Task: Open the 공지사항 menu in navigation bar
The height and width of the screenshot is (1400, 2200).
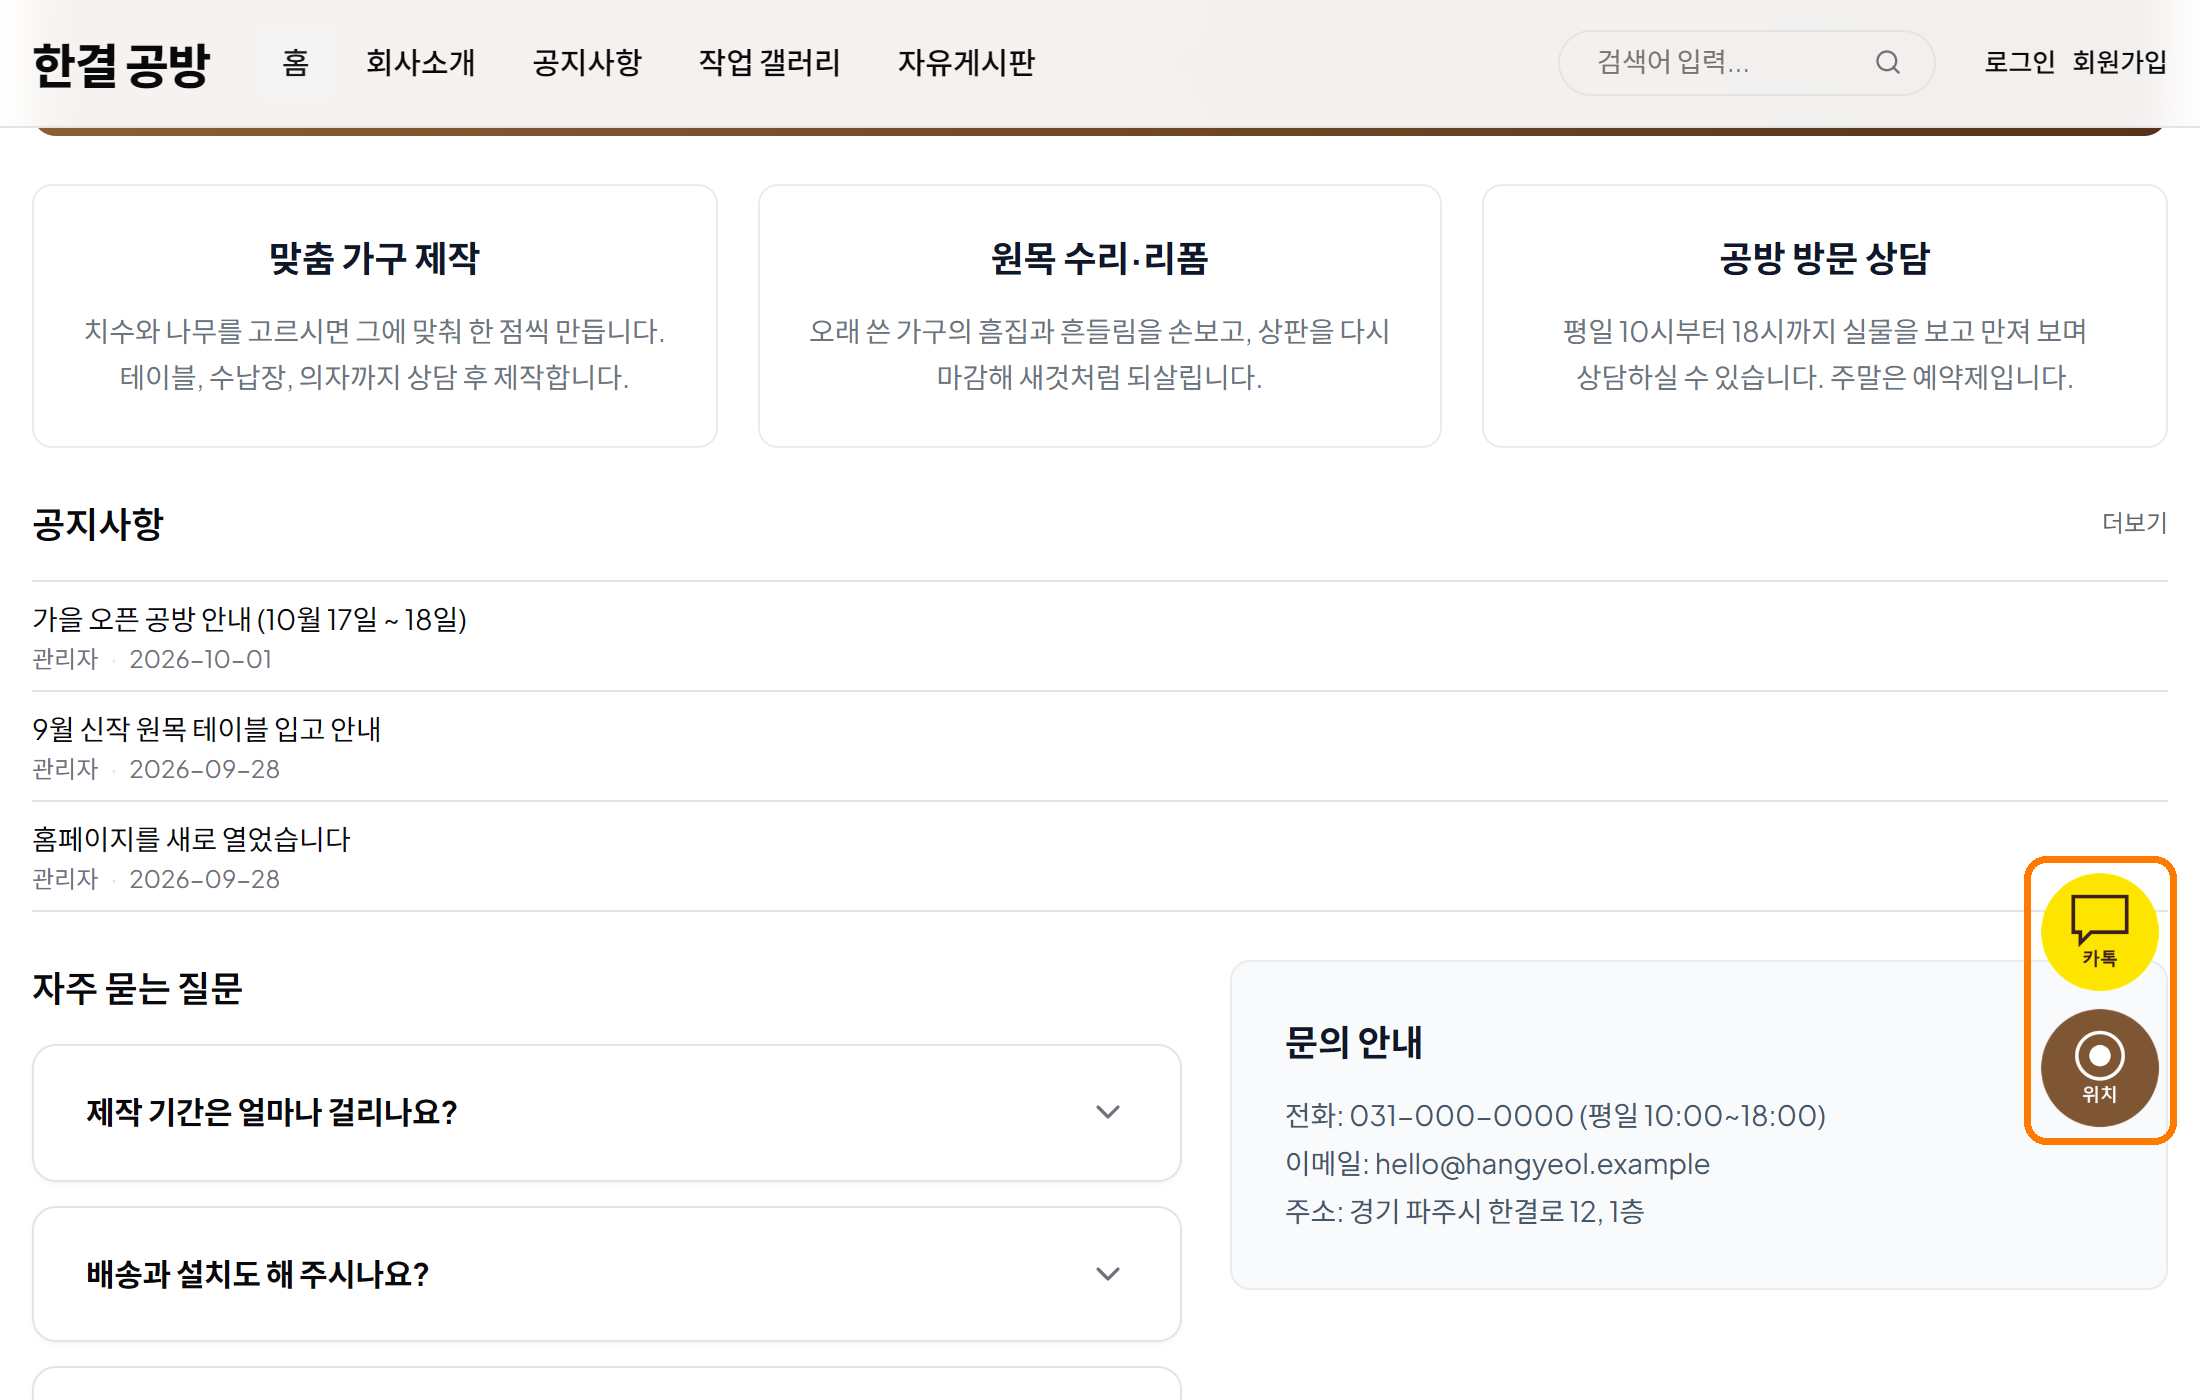Action: pos(587,63)
